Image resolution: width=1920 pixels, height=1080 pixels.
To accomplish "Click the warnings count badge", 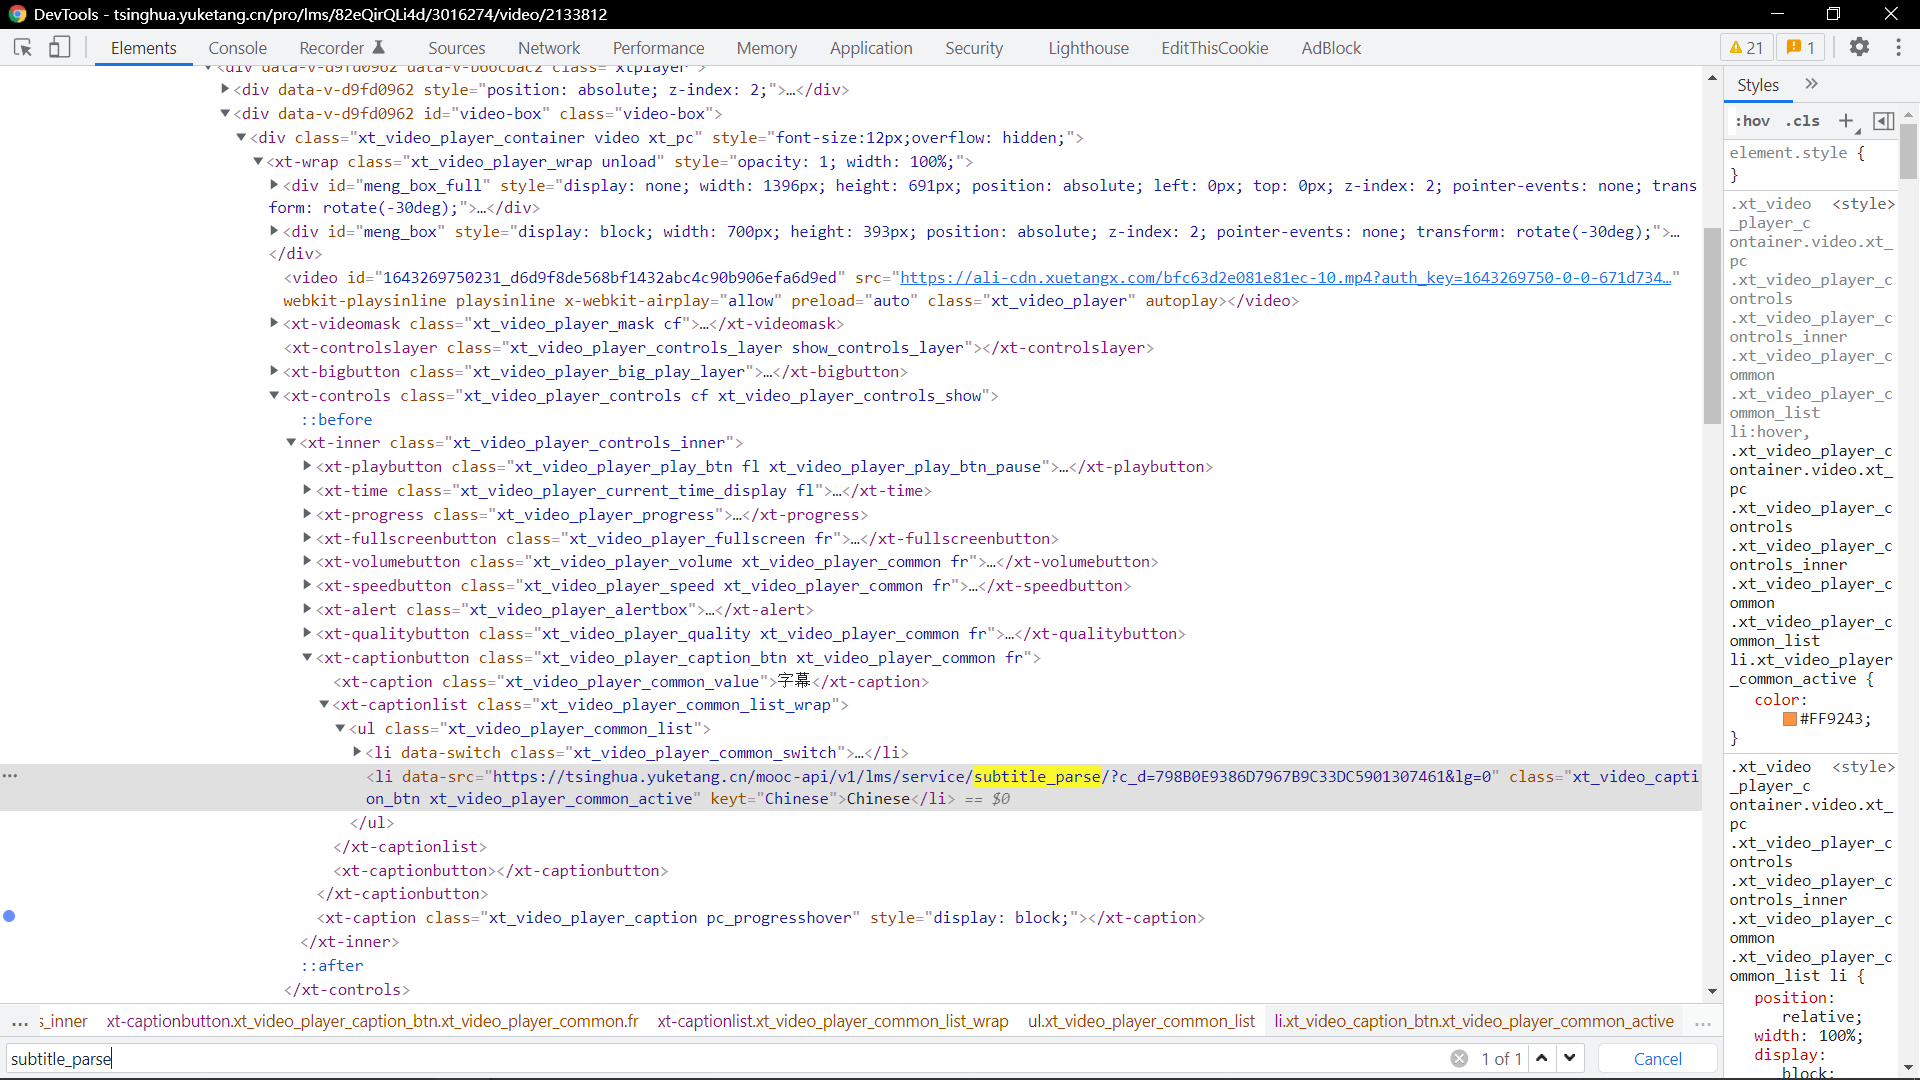I will 1747,47.
